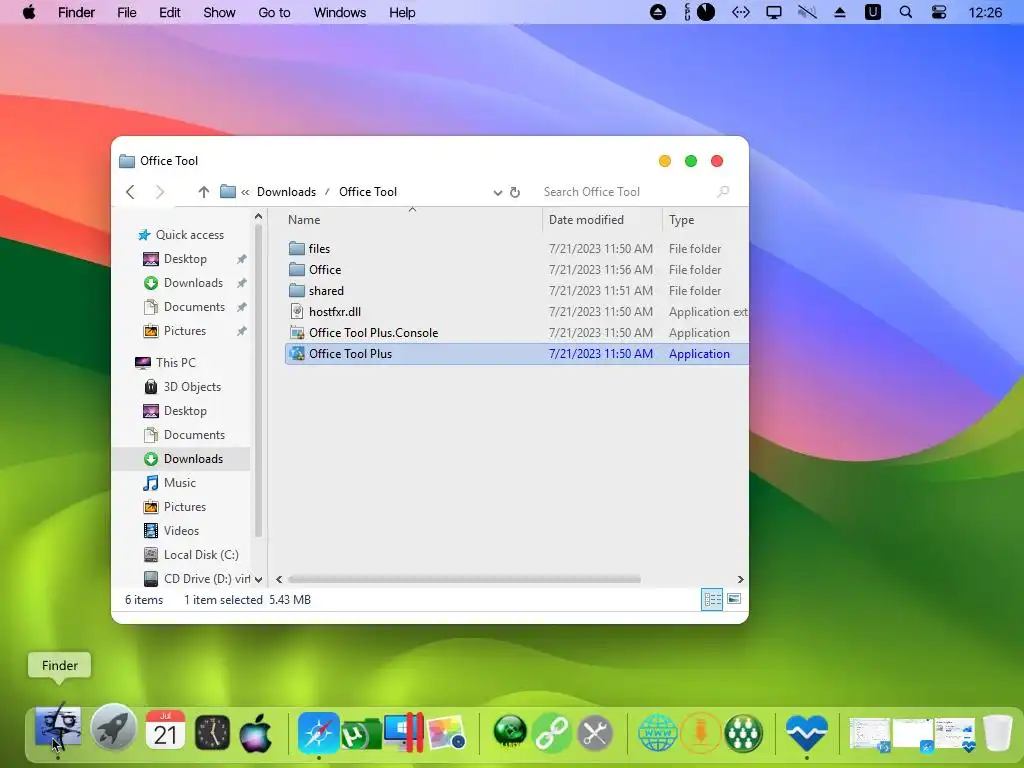The width and height of the screenshot is (1024, 768).
Task: Open the green uTorrent folder dock icon
Action: click(x=360, y=733)
